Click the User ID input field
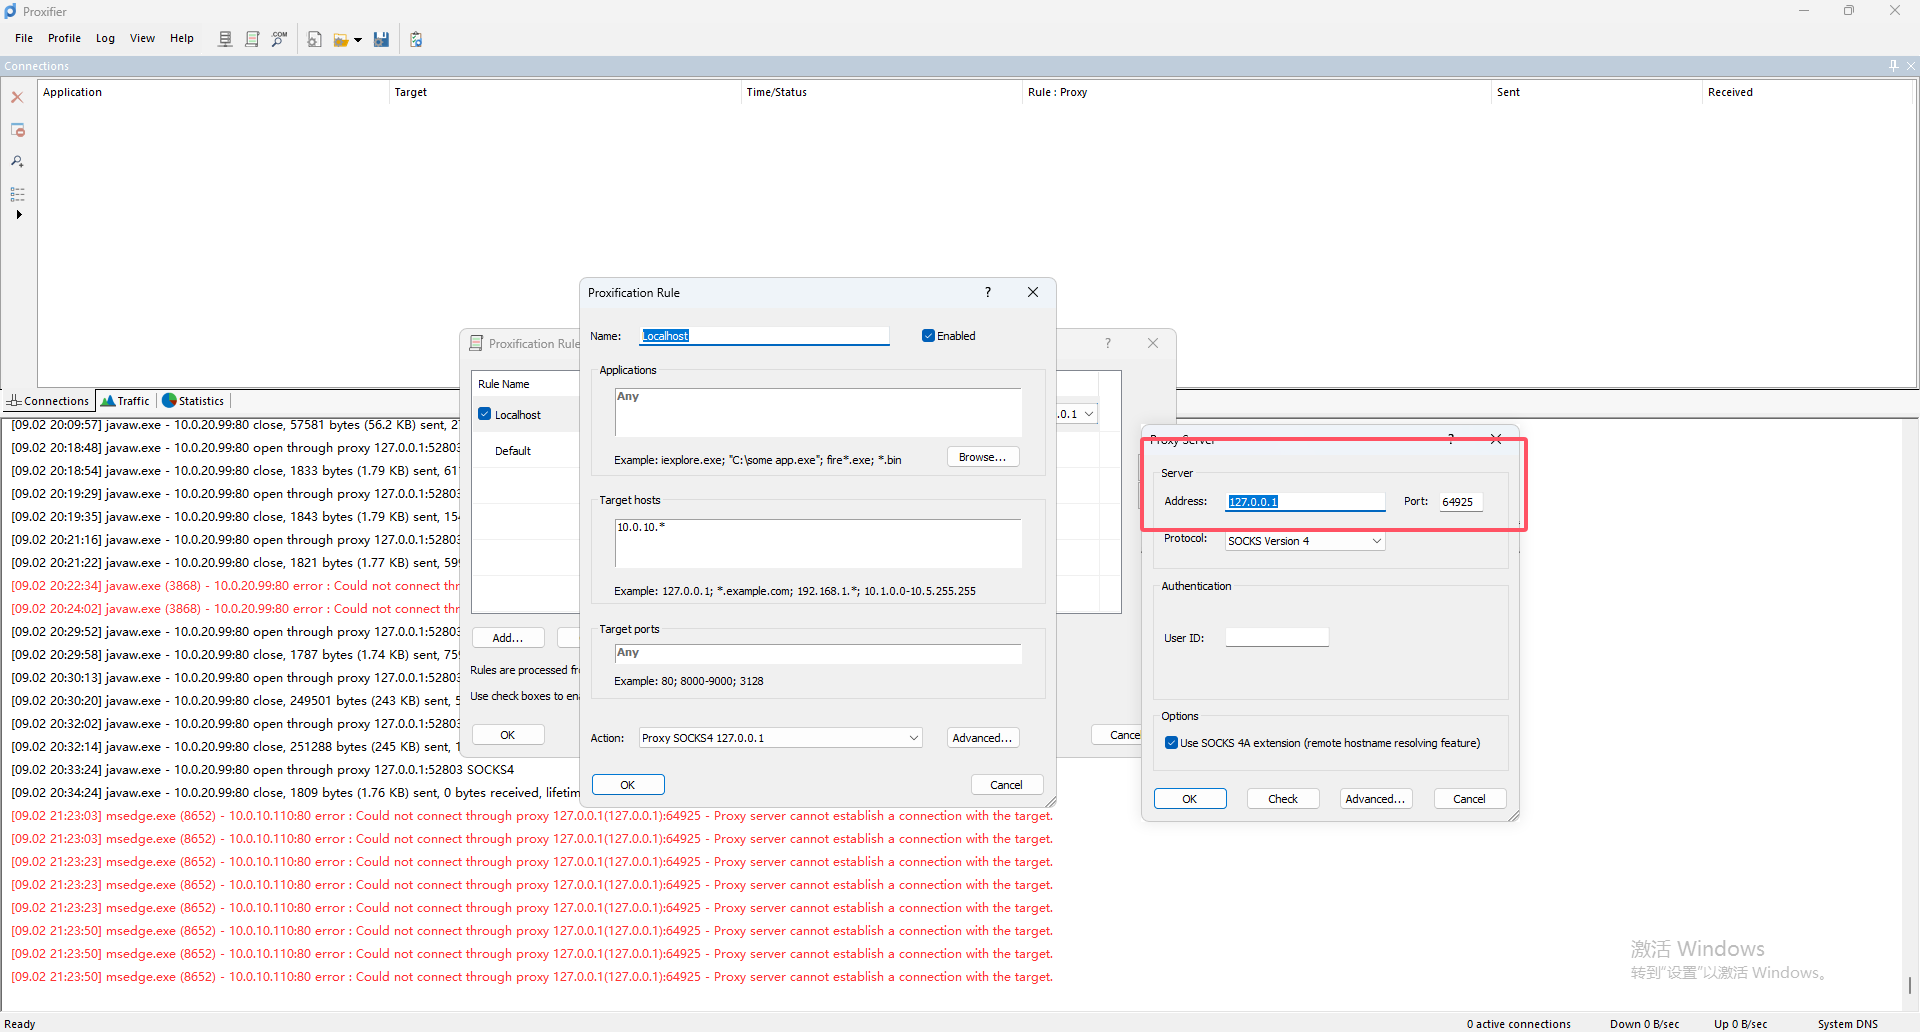Screen dimensions: 1920x1032 tap(1277, 638)
